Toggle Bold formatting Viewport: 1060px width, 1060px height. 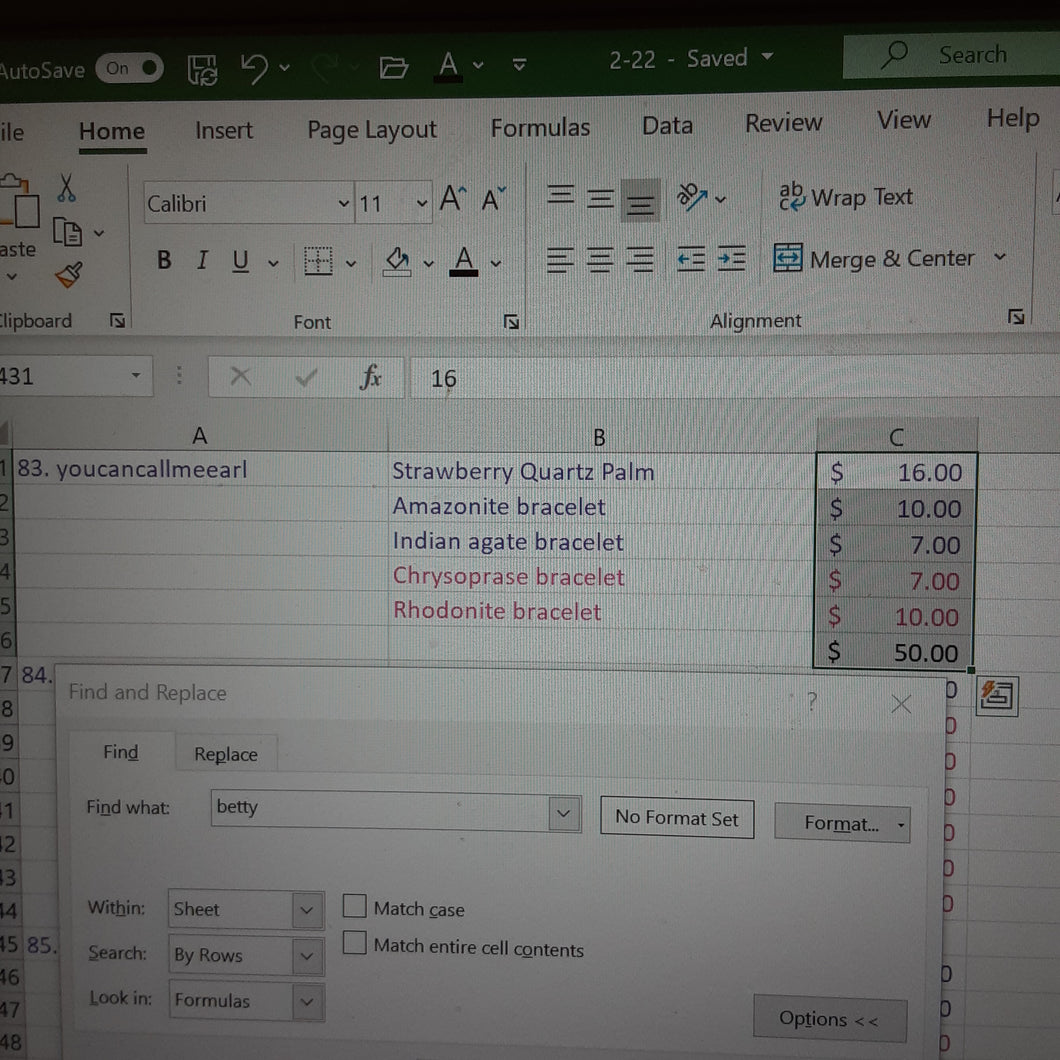164,260
